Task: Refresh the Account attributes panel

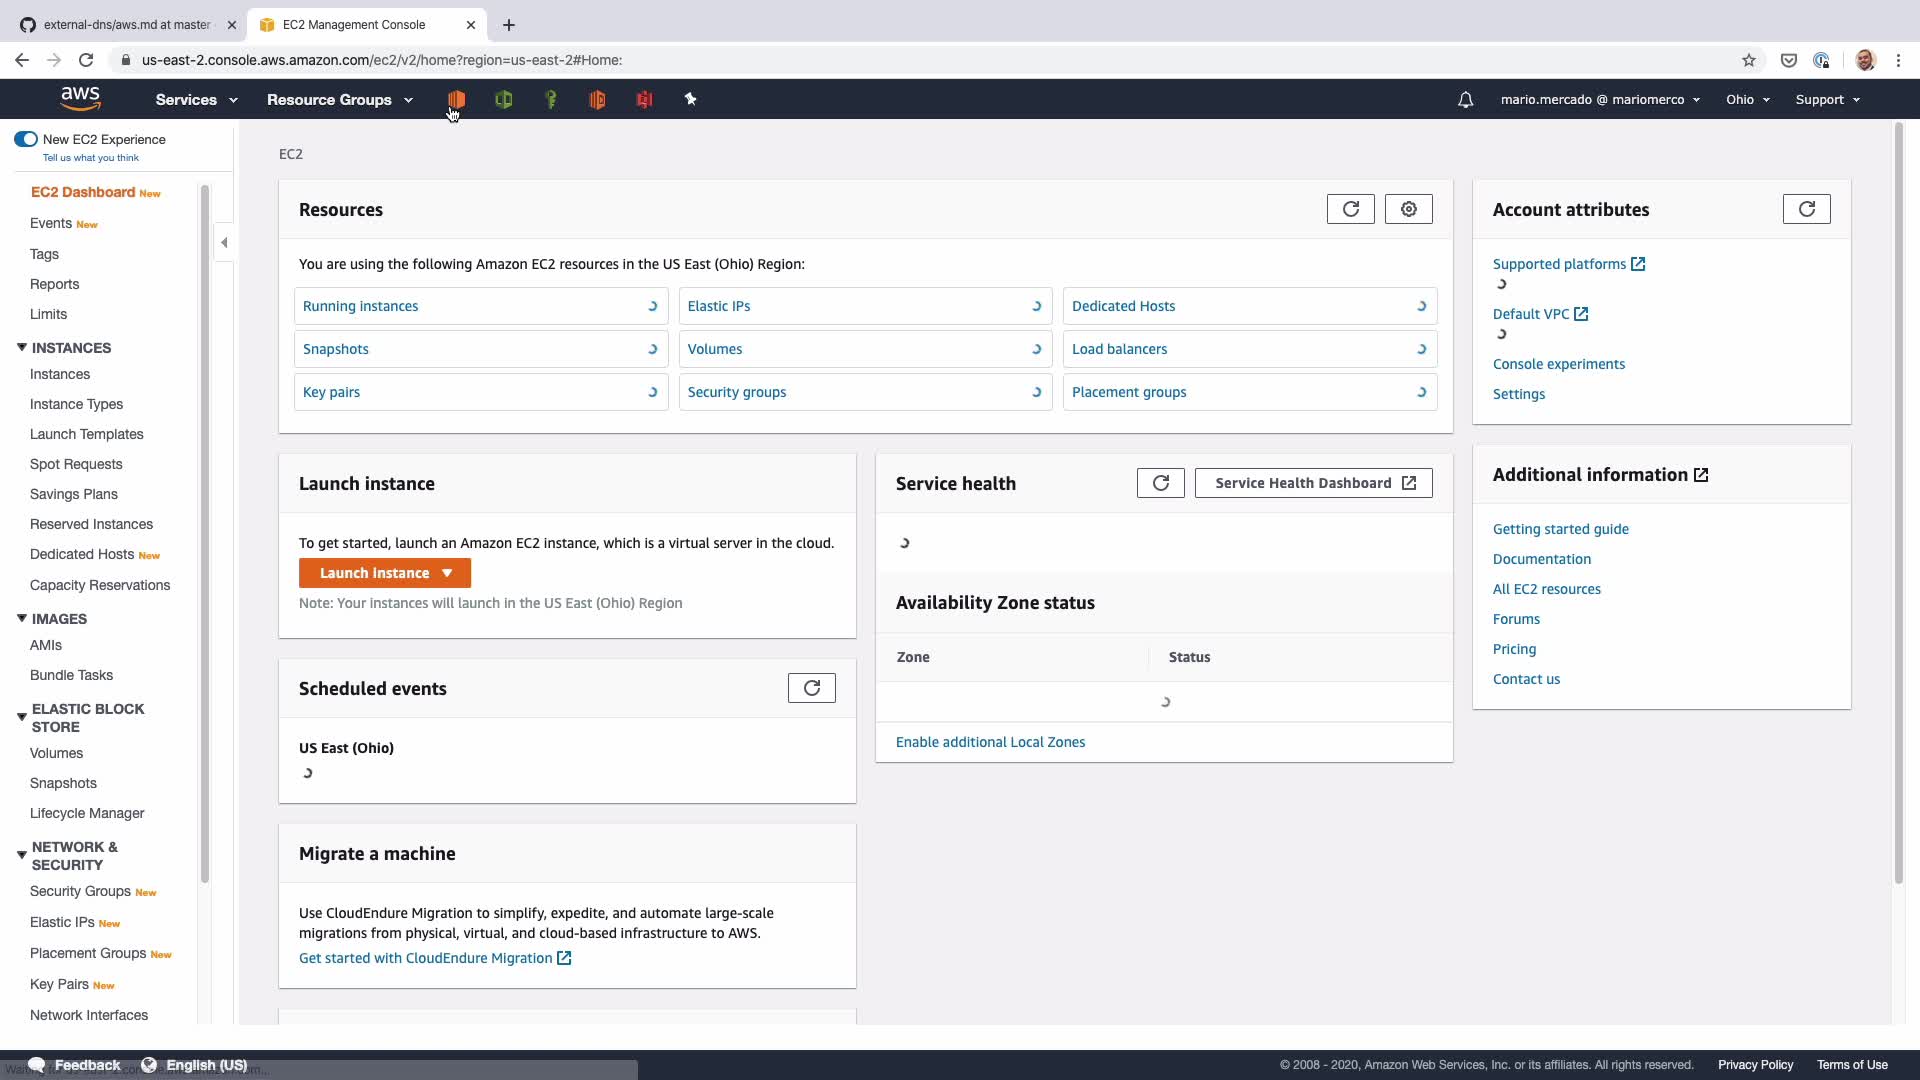Action: (x=1806, y=209)
